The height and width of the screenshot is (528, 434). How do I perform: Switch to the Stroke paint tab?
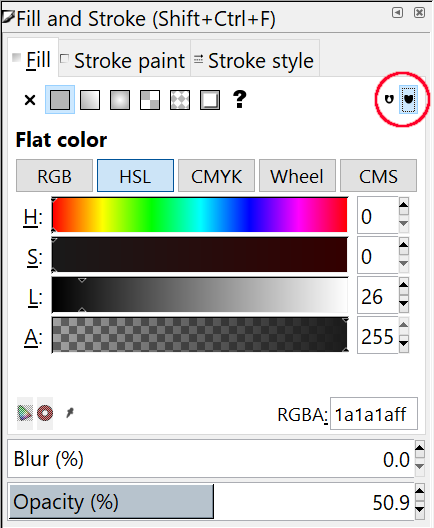coord(124,61)
